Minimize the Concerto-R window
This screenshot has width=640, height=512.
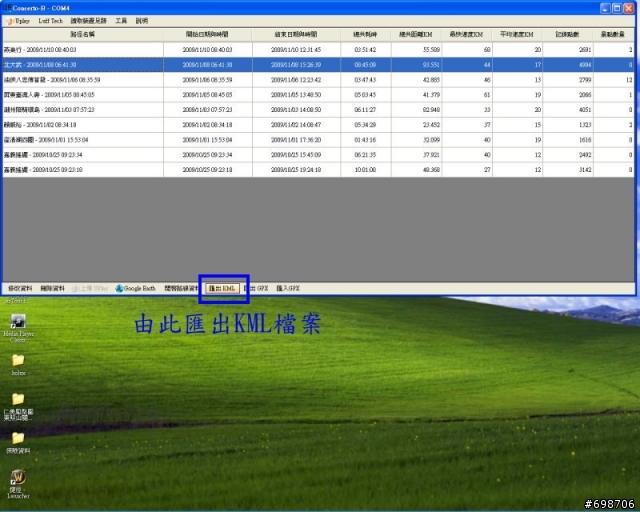(606, 8)
